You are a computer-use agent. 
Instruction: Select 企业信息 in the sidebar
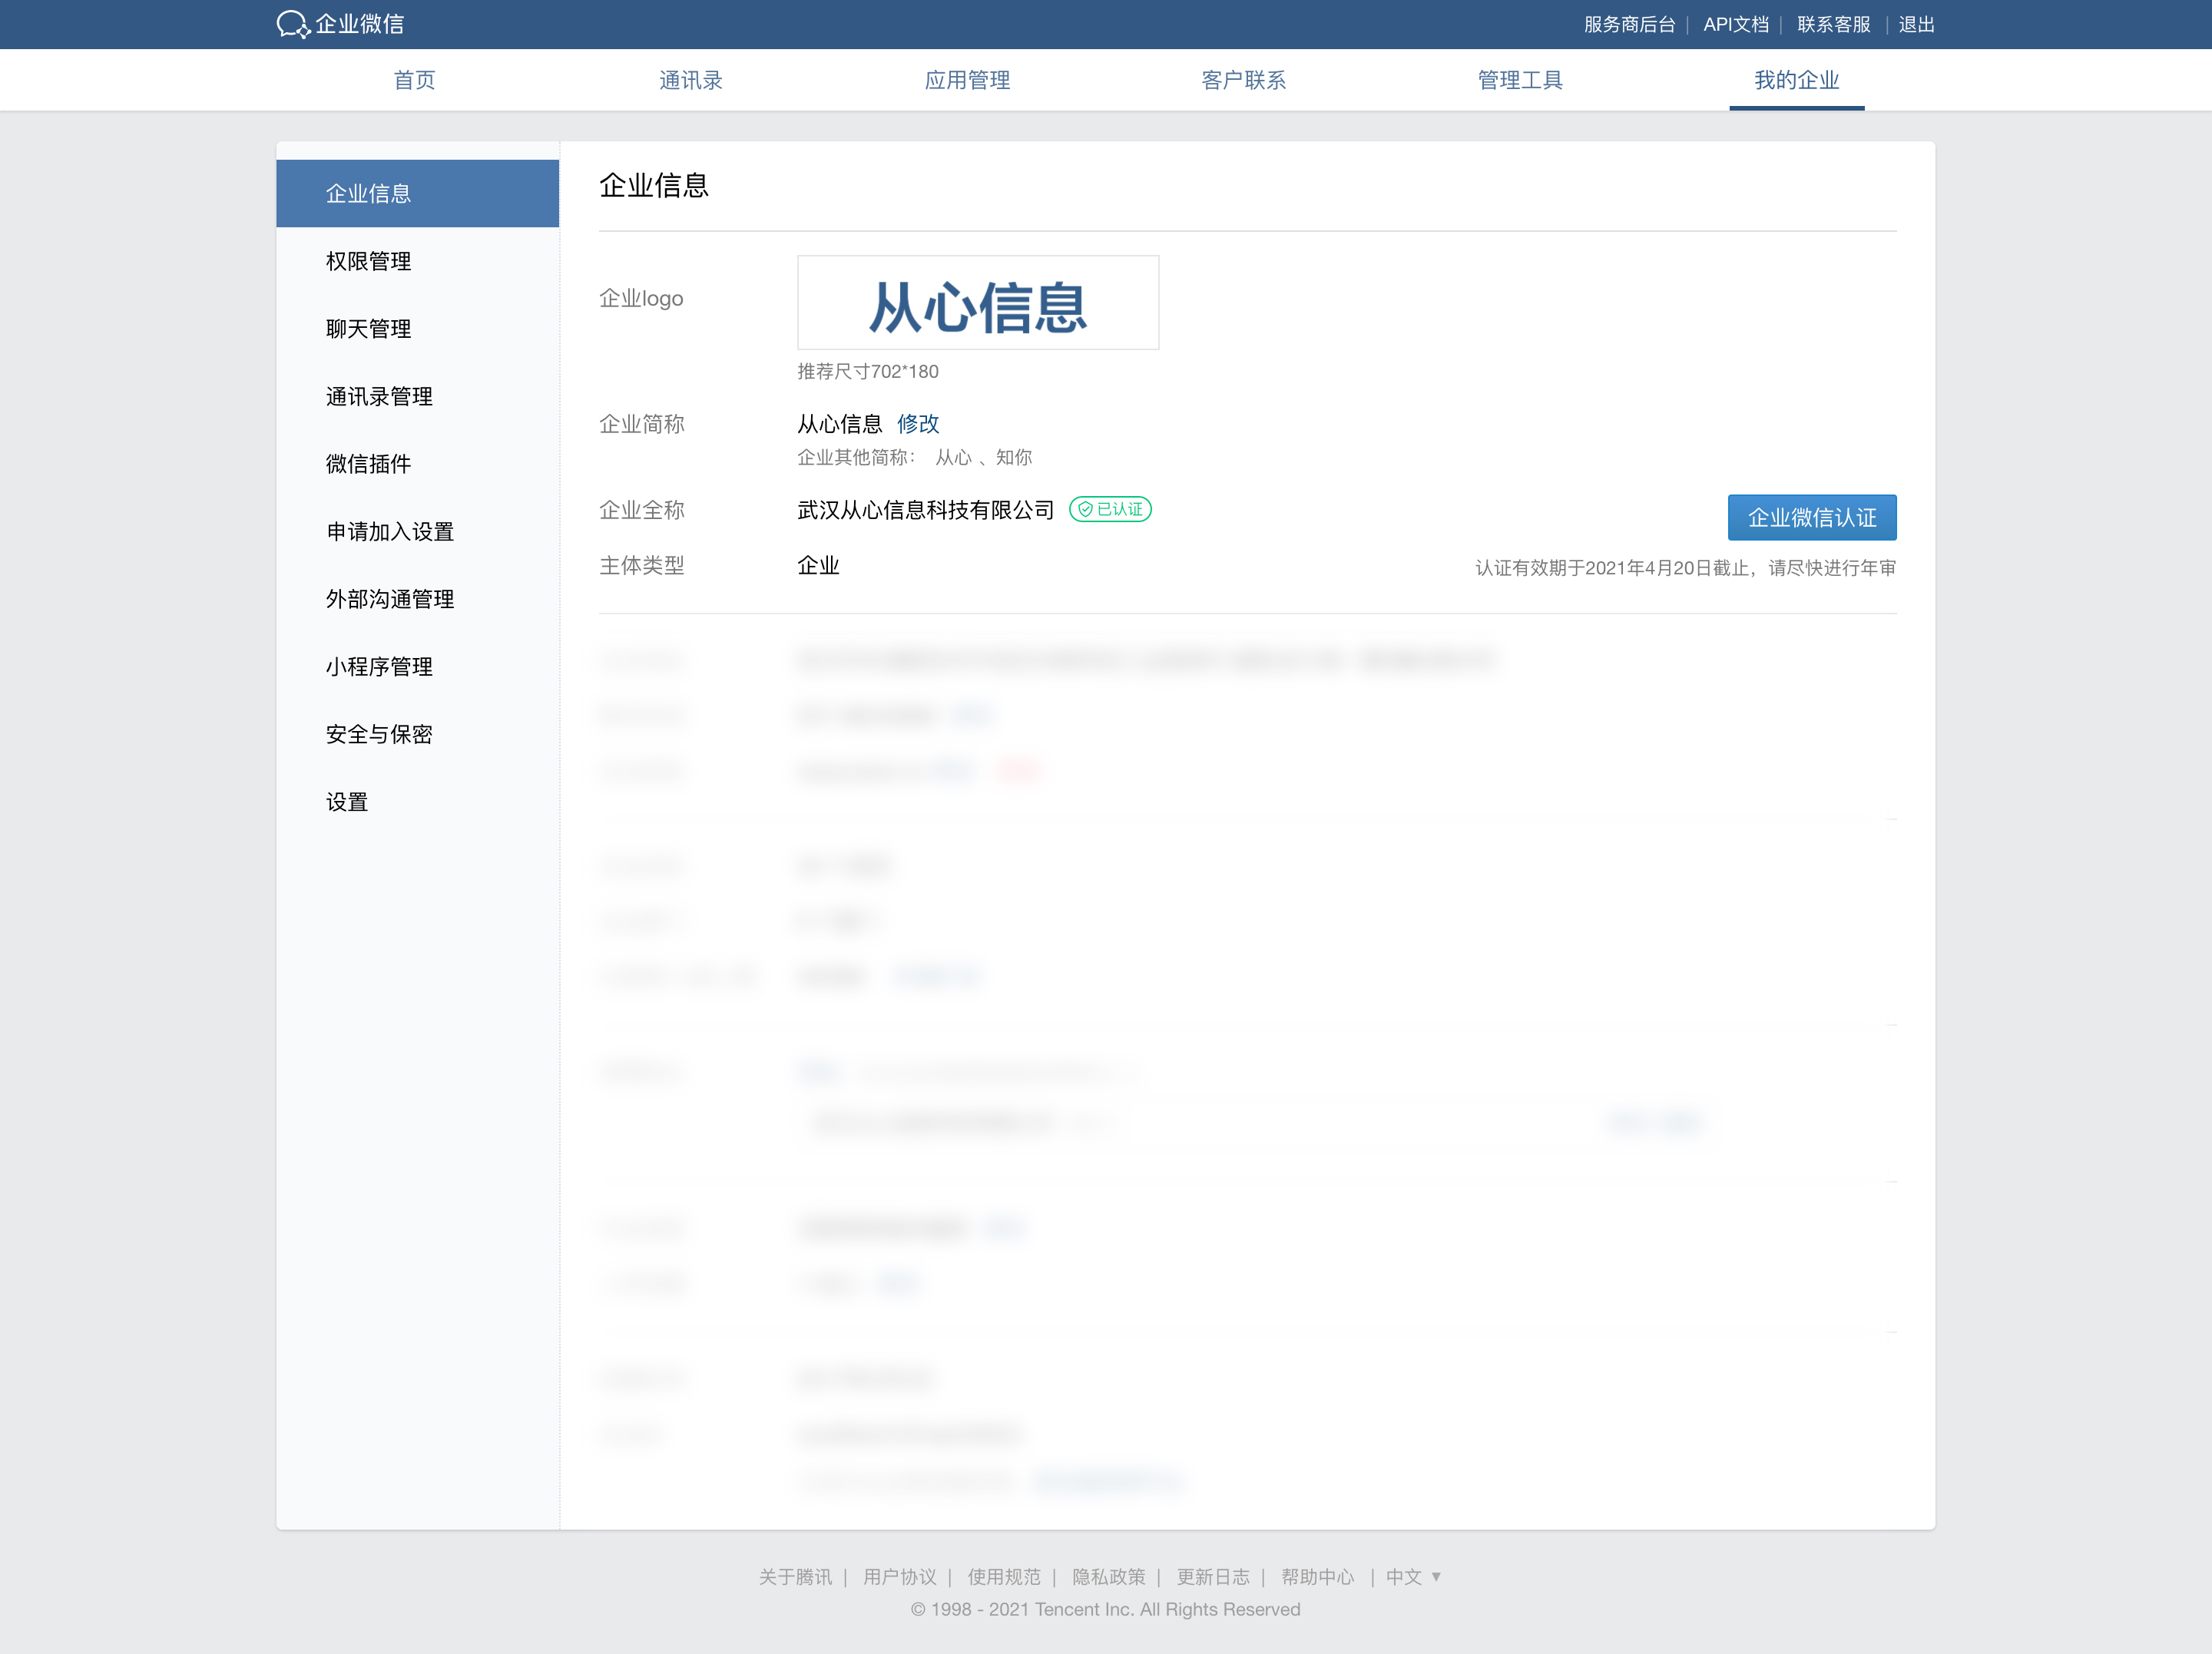pyautogui.click(x=417, y=193)
